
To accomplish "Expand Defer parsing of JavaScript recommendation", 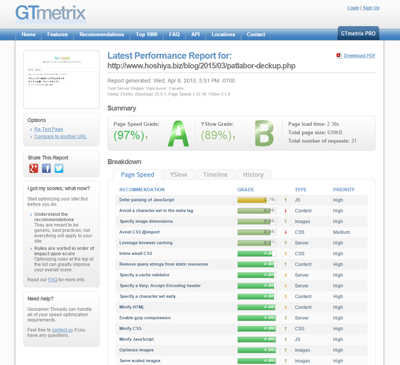I will coord(147,200).
